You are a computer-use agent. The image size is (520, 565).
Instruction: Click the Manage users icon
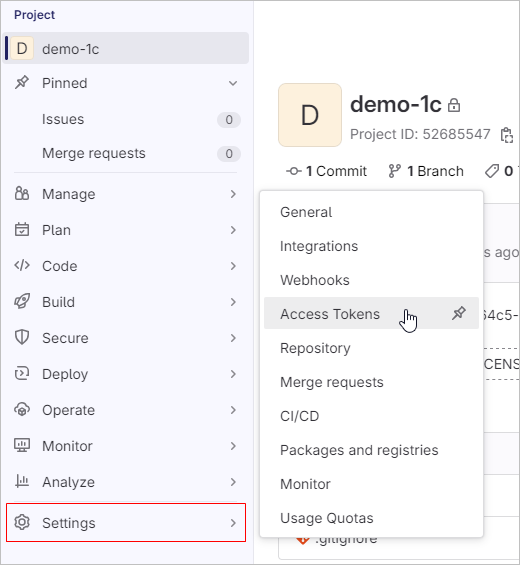(x=22, y=193)
